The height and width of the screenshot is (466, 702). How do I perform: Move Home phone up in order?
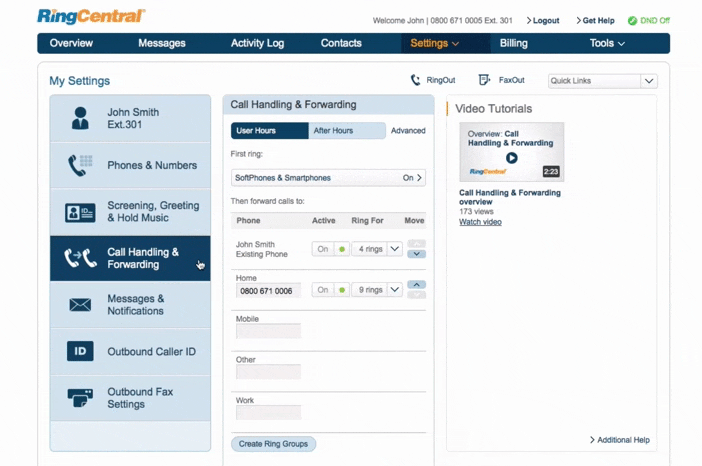(416, 285)
